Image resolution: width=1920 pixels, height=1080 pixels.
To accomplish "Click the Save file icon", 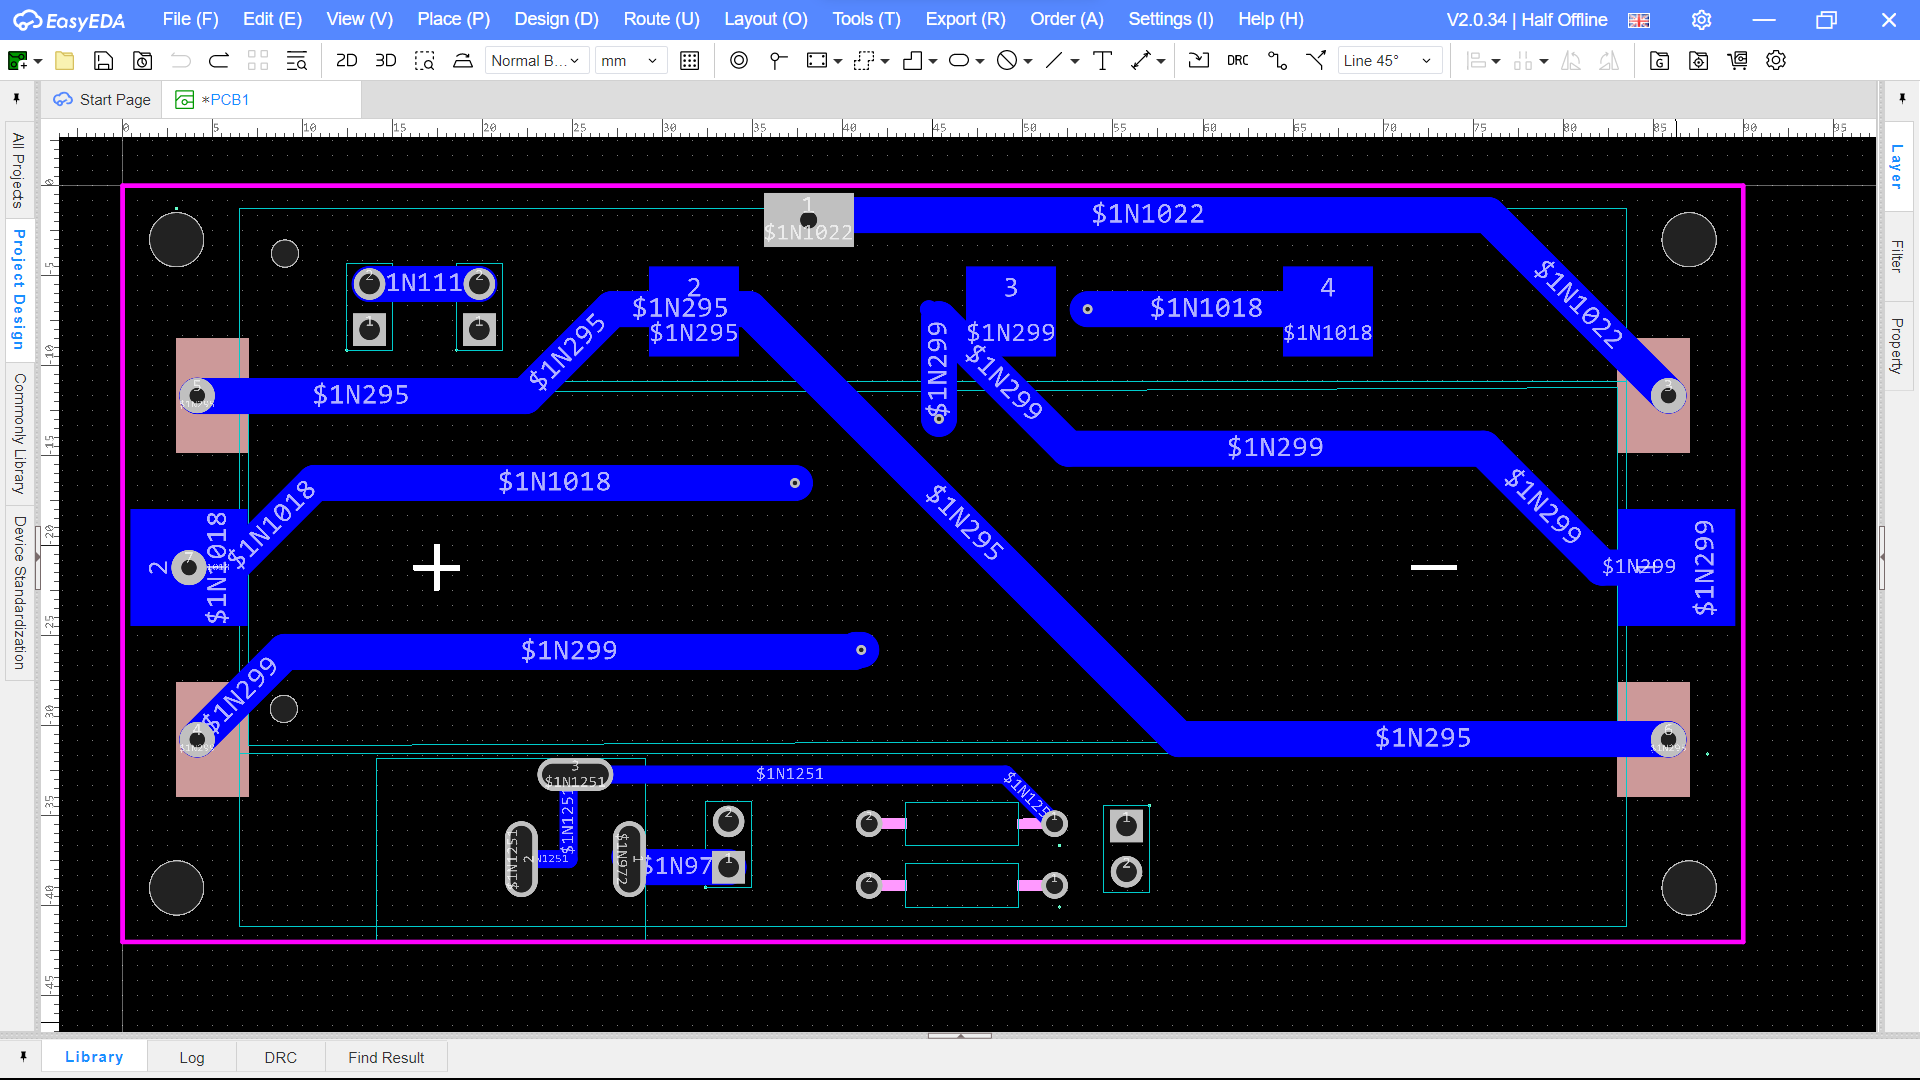I will click(x=103, y=61).
